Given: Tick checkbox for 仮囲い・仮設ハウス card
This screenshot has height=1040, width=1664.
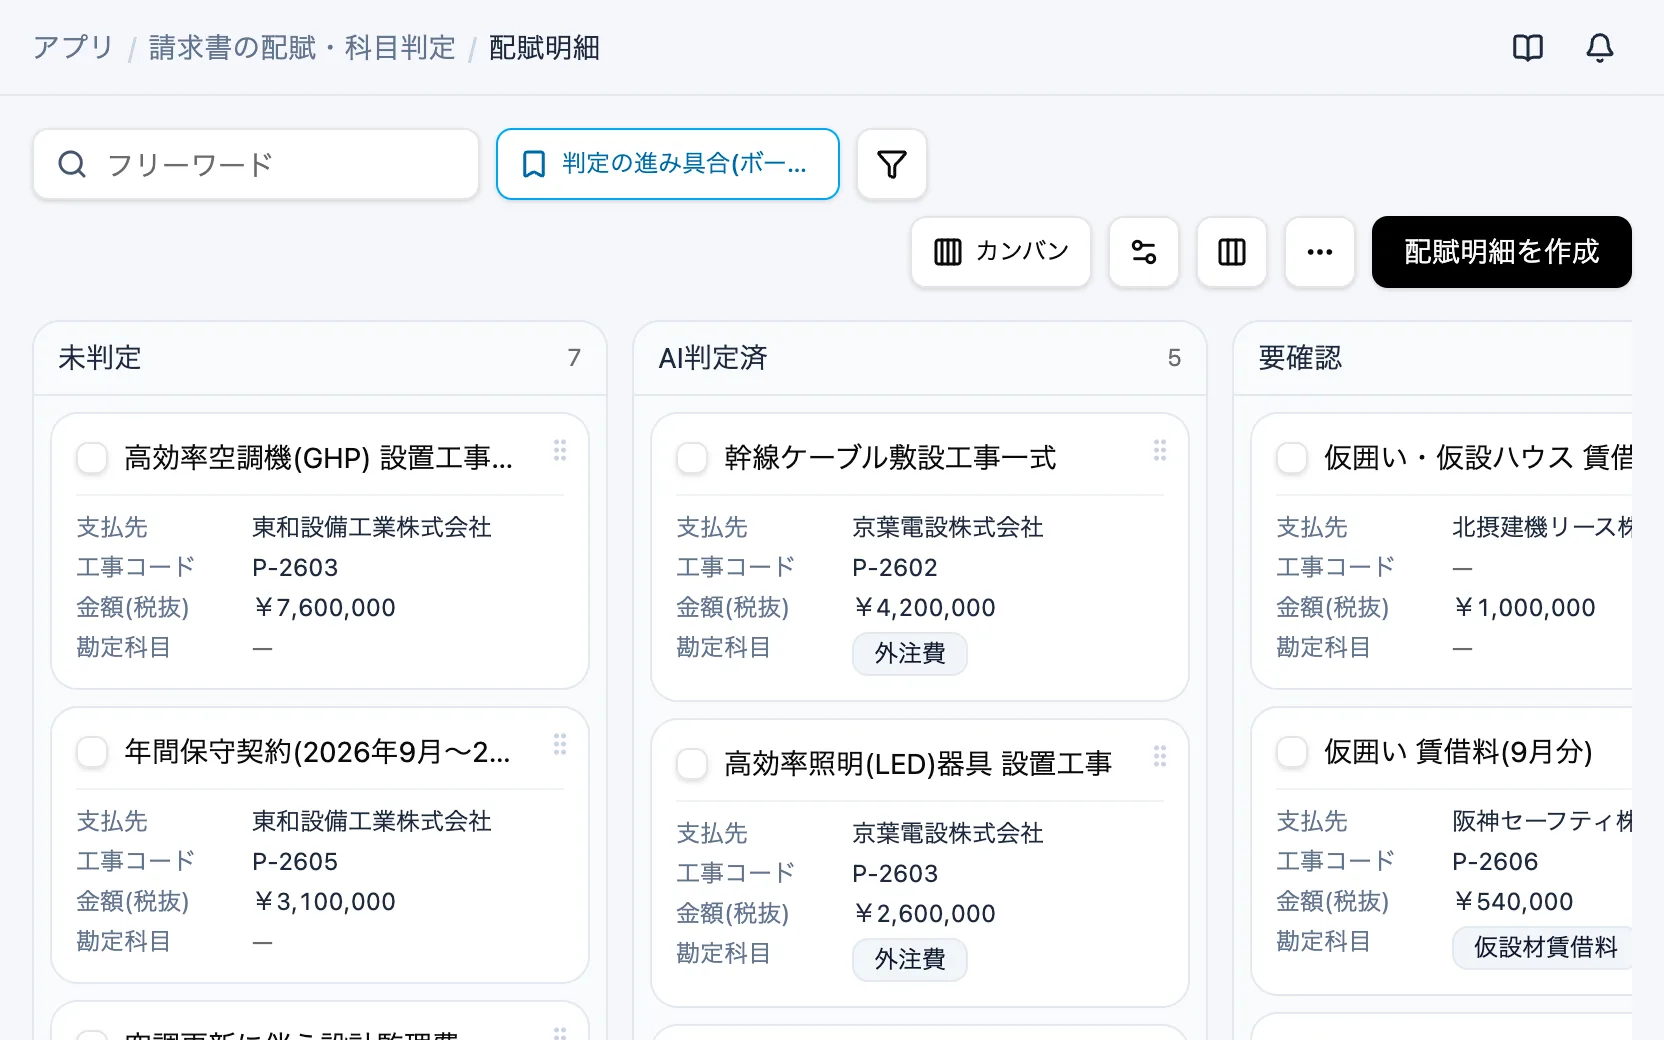Looking at the screenshot, I should pos(1292,458).
